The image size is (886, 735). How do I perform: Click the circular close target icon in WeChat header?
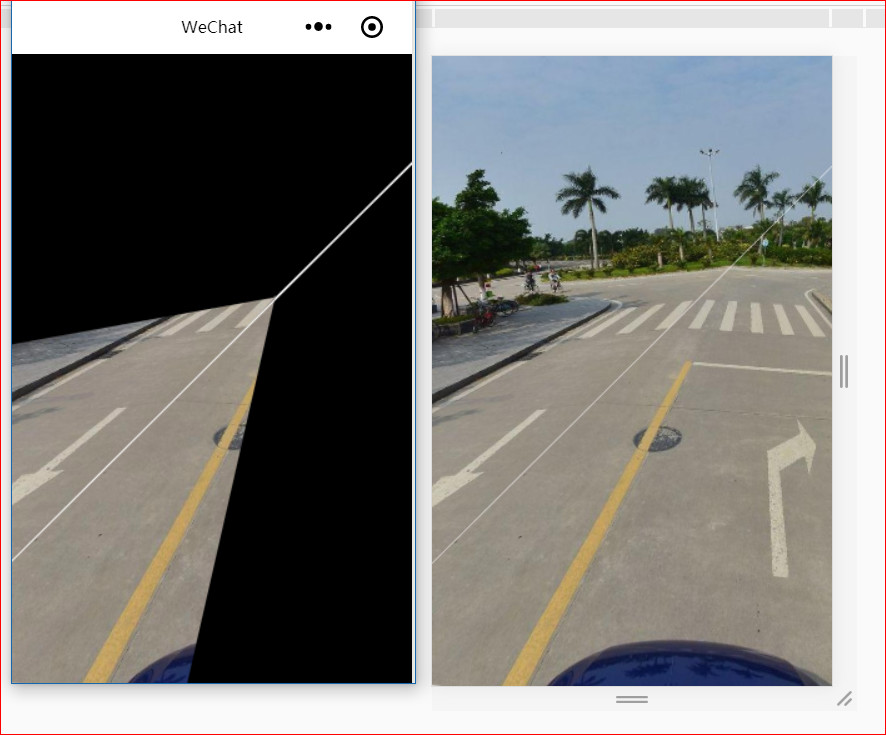point(372,27)
